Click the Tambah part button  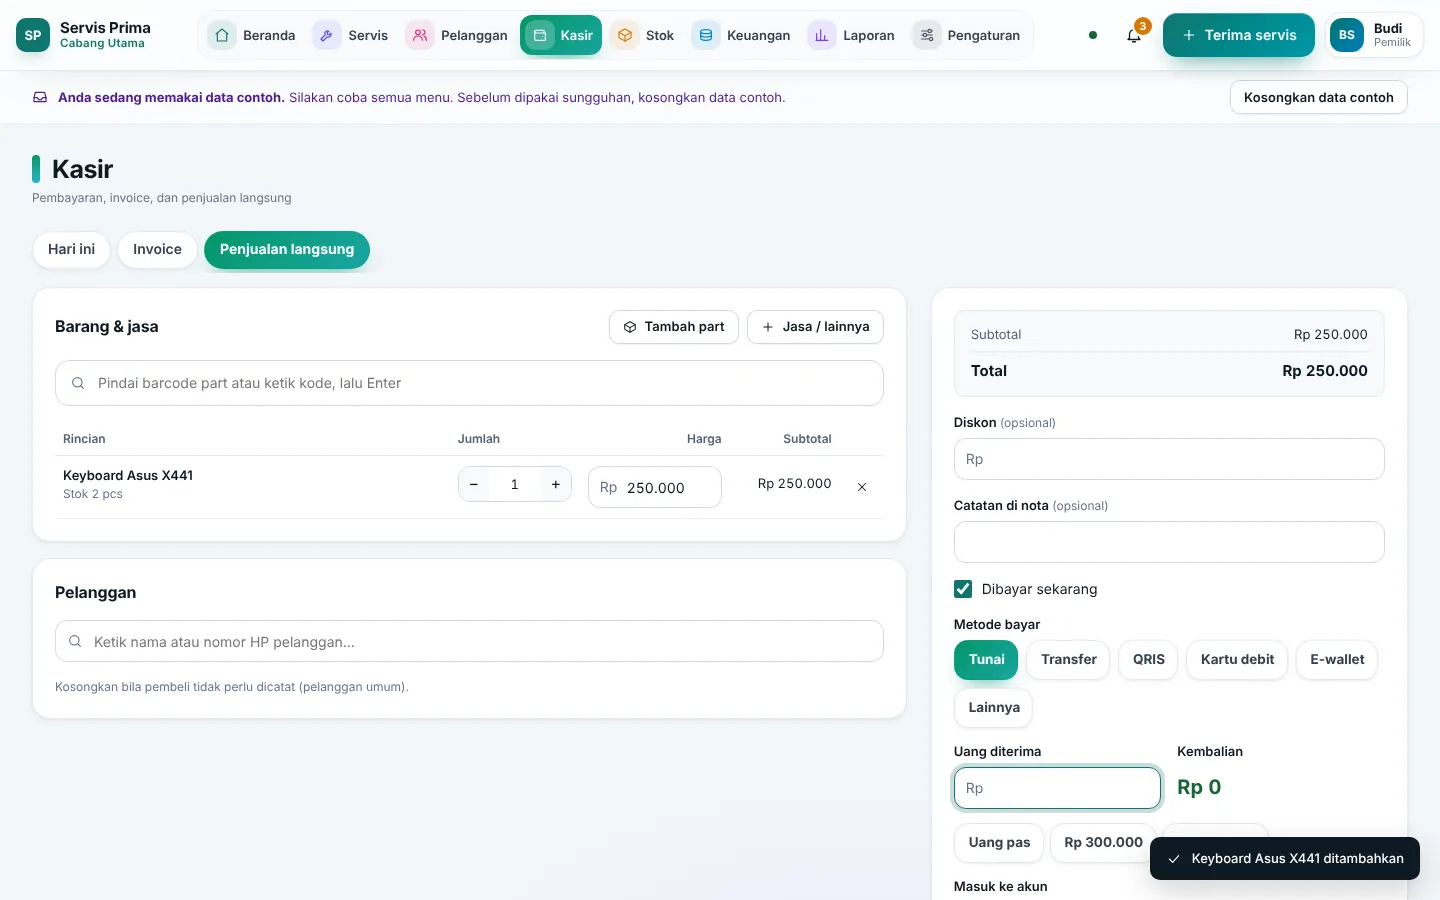click(x=674, y=327)
